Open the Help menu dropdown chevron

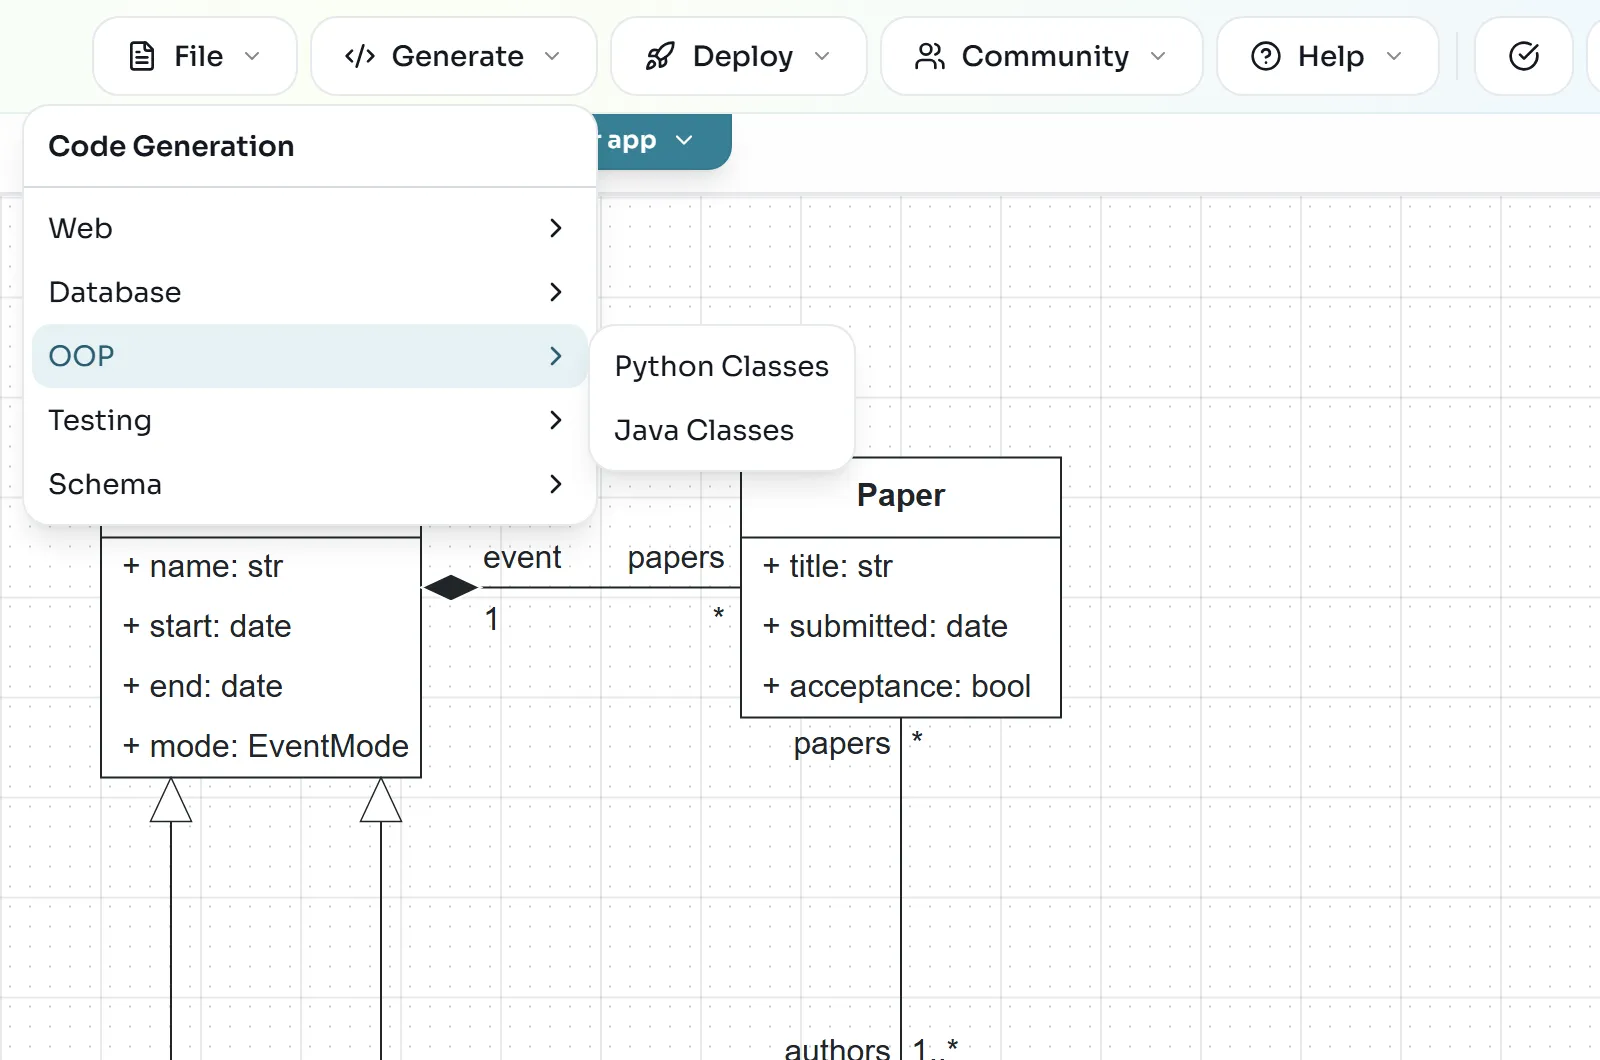(1394, 56)
